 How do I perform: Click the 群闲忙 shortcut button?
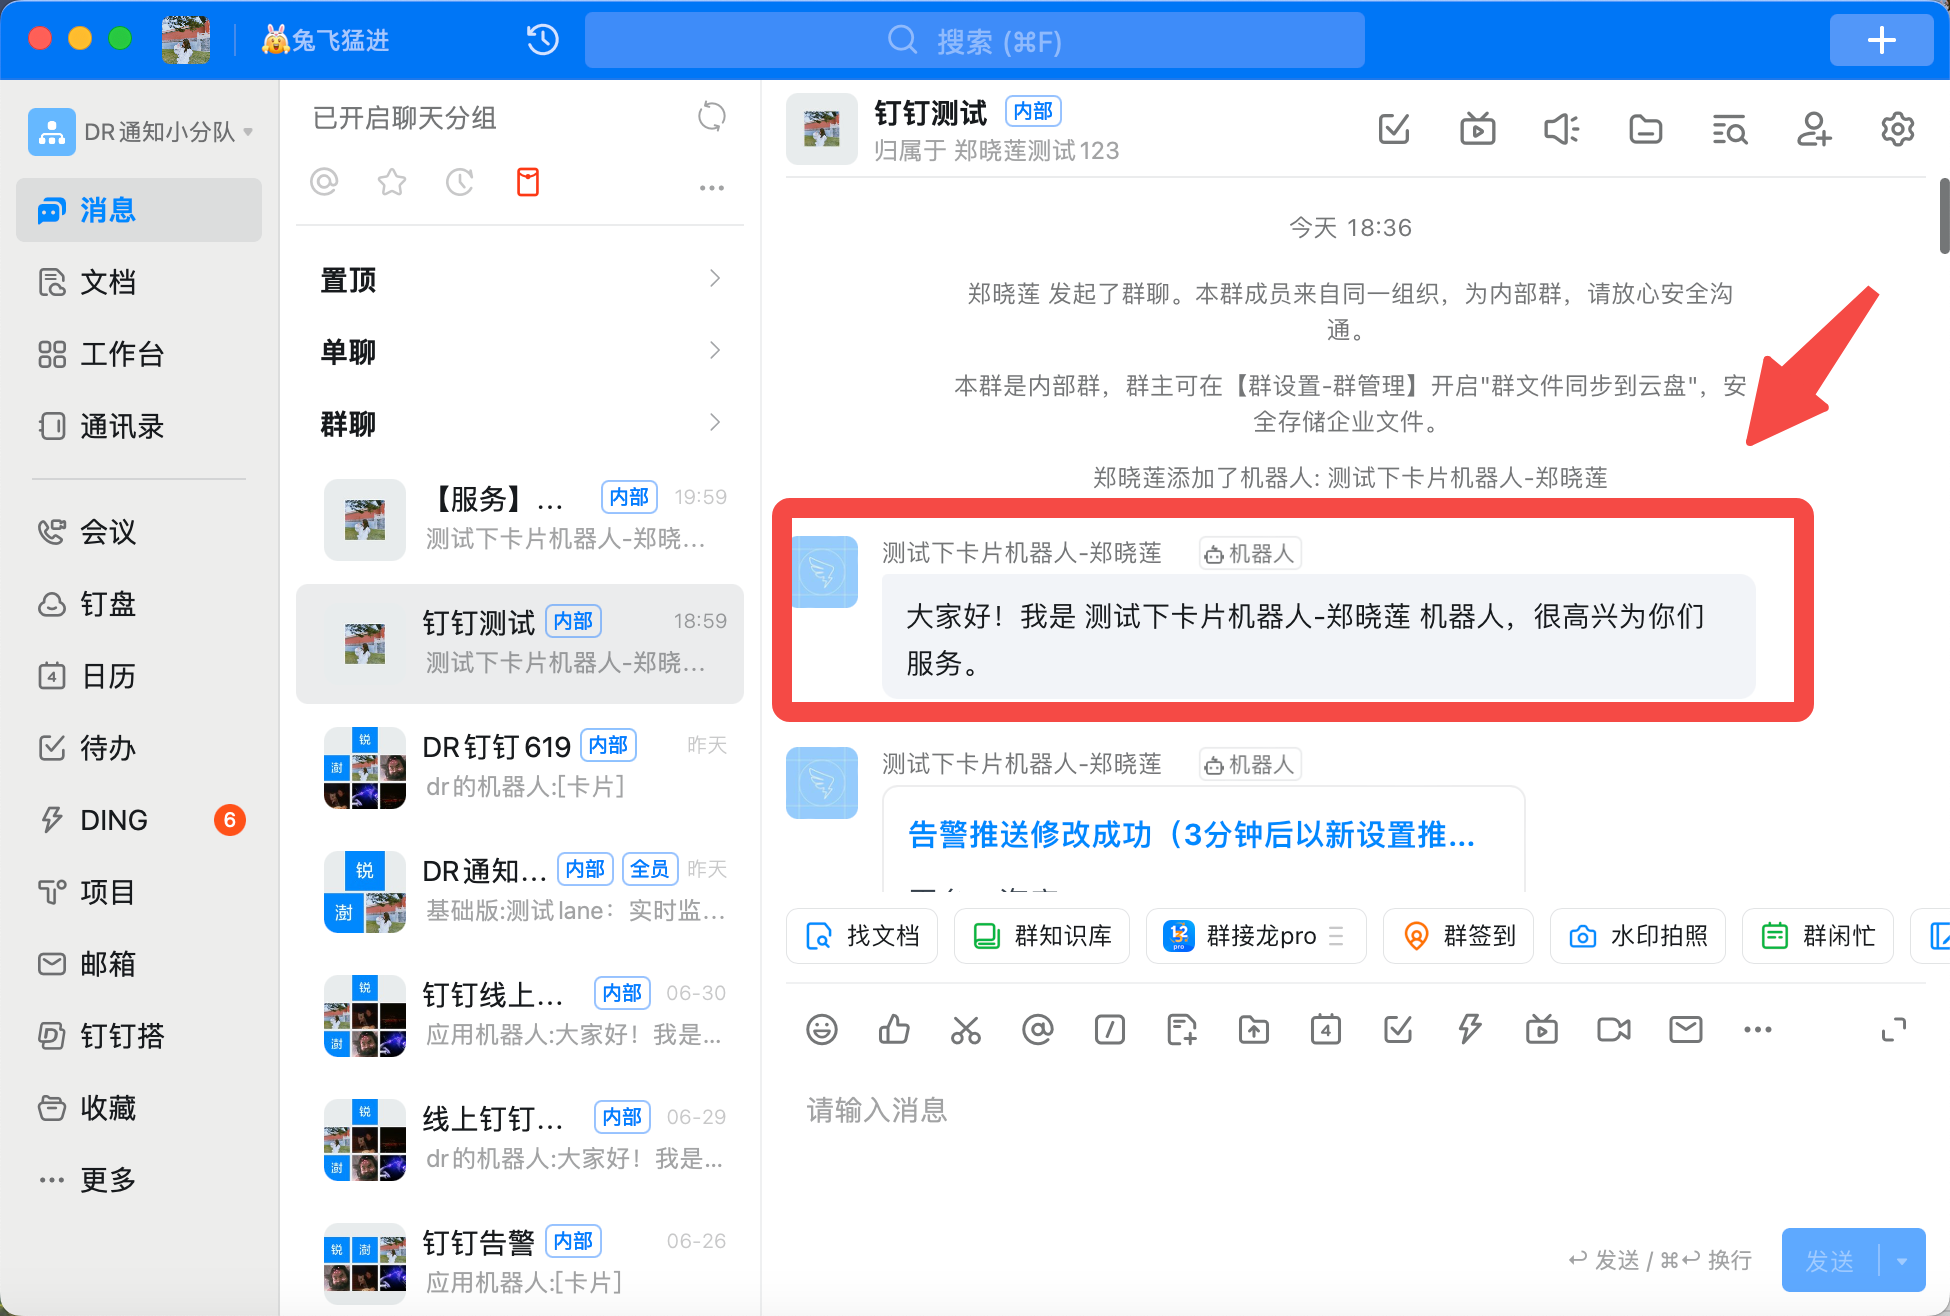pyautogui.click(x=1818, y=936)
